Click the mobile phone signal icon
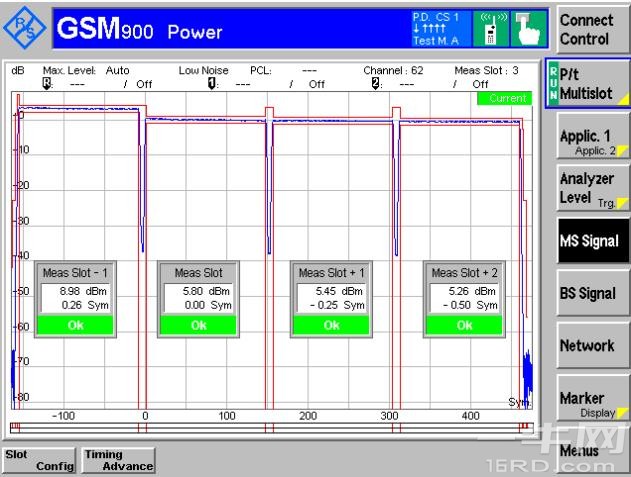 coord(491,28)
